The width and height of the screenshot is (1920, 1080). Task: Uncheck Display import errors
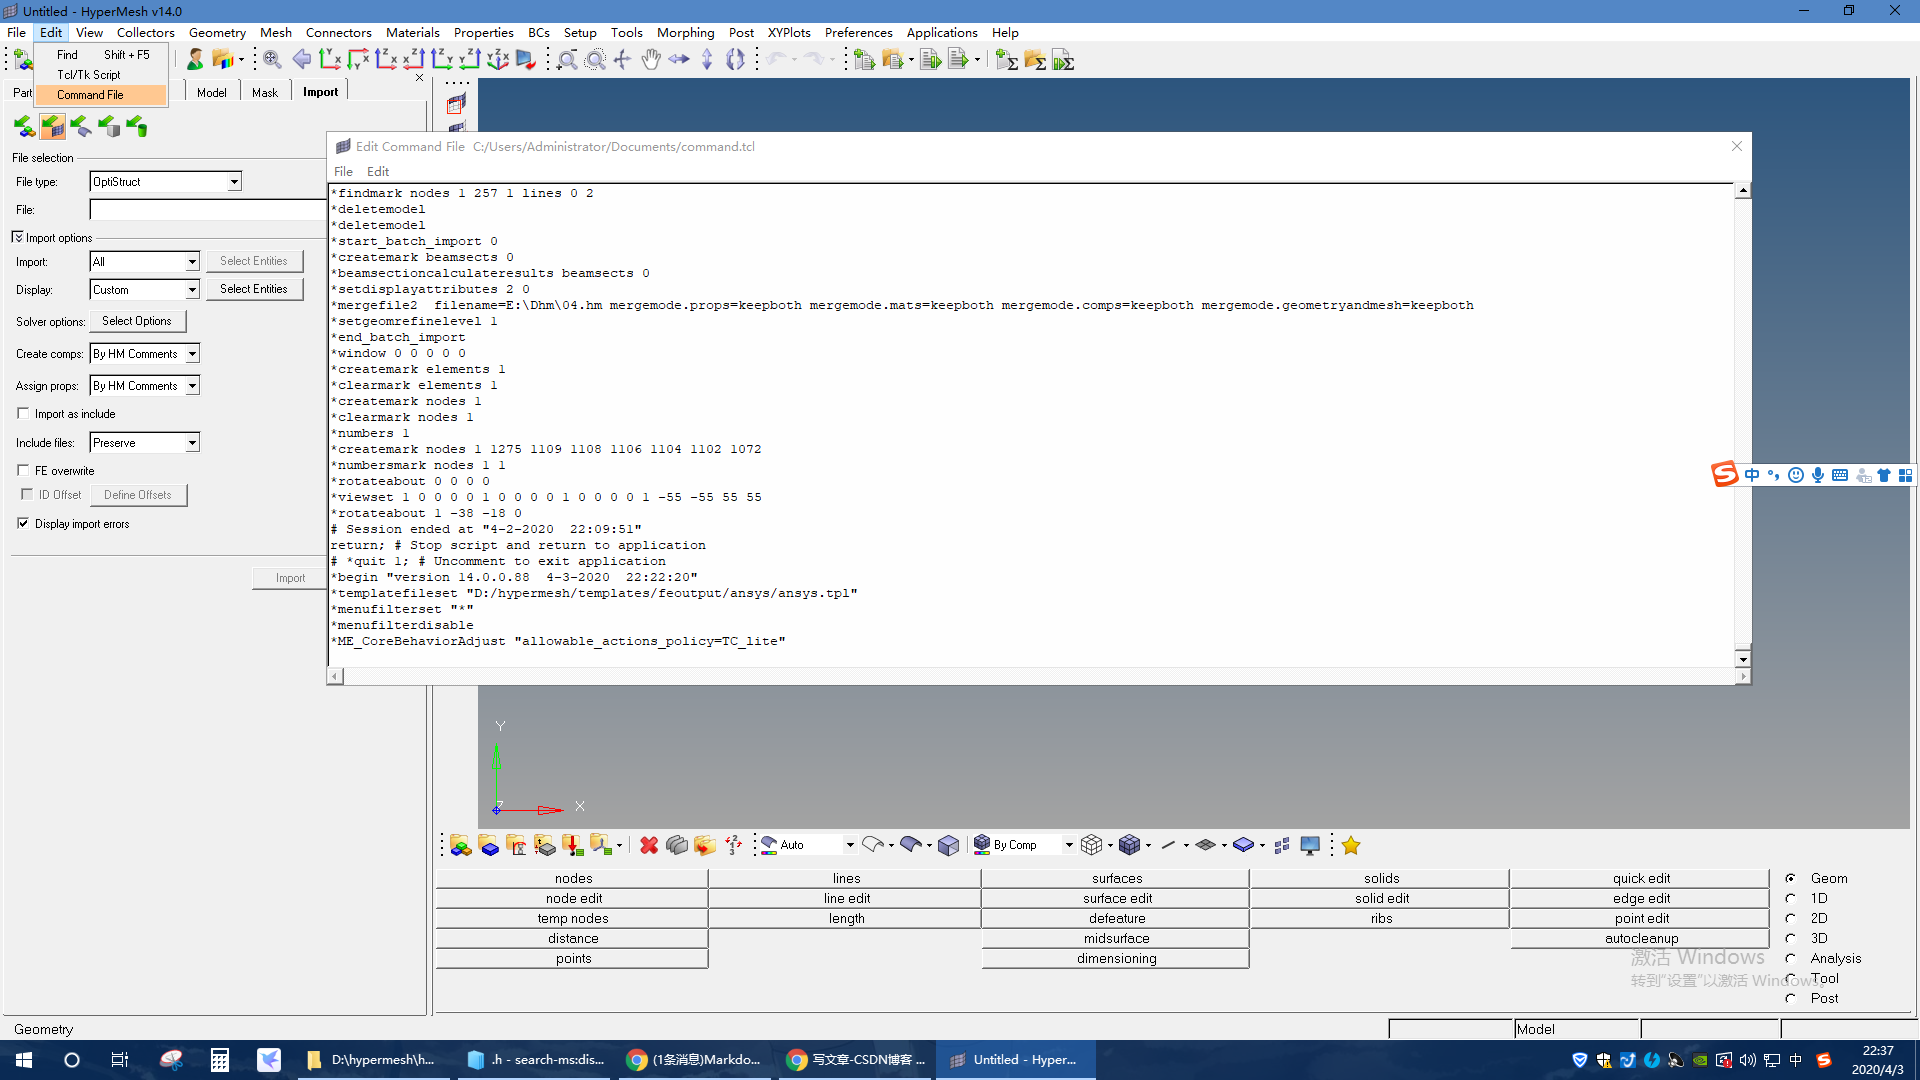pos(23,523)
